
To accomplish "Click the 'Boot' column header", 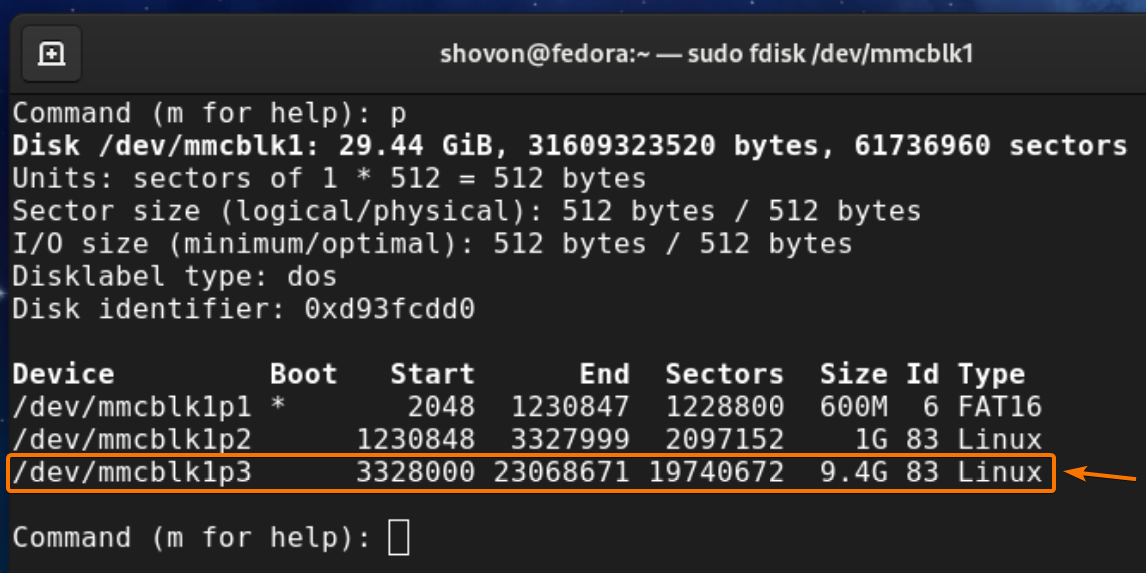I will click(x=304, y=374).
